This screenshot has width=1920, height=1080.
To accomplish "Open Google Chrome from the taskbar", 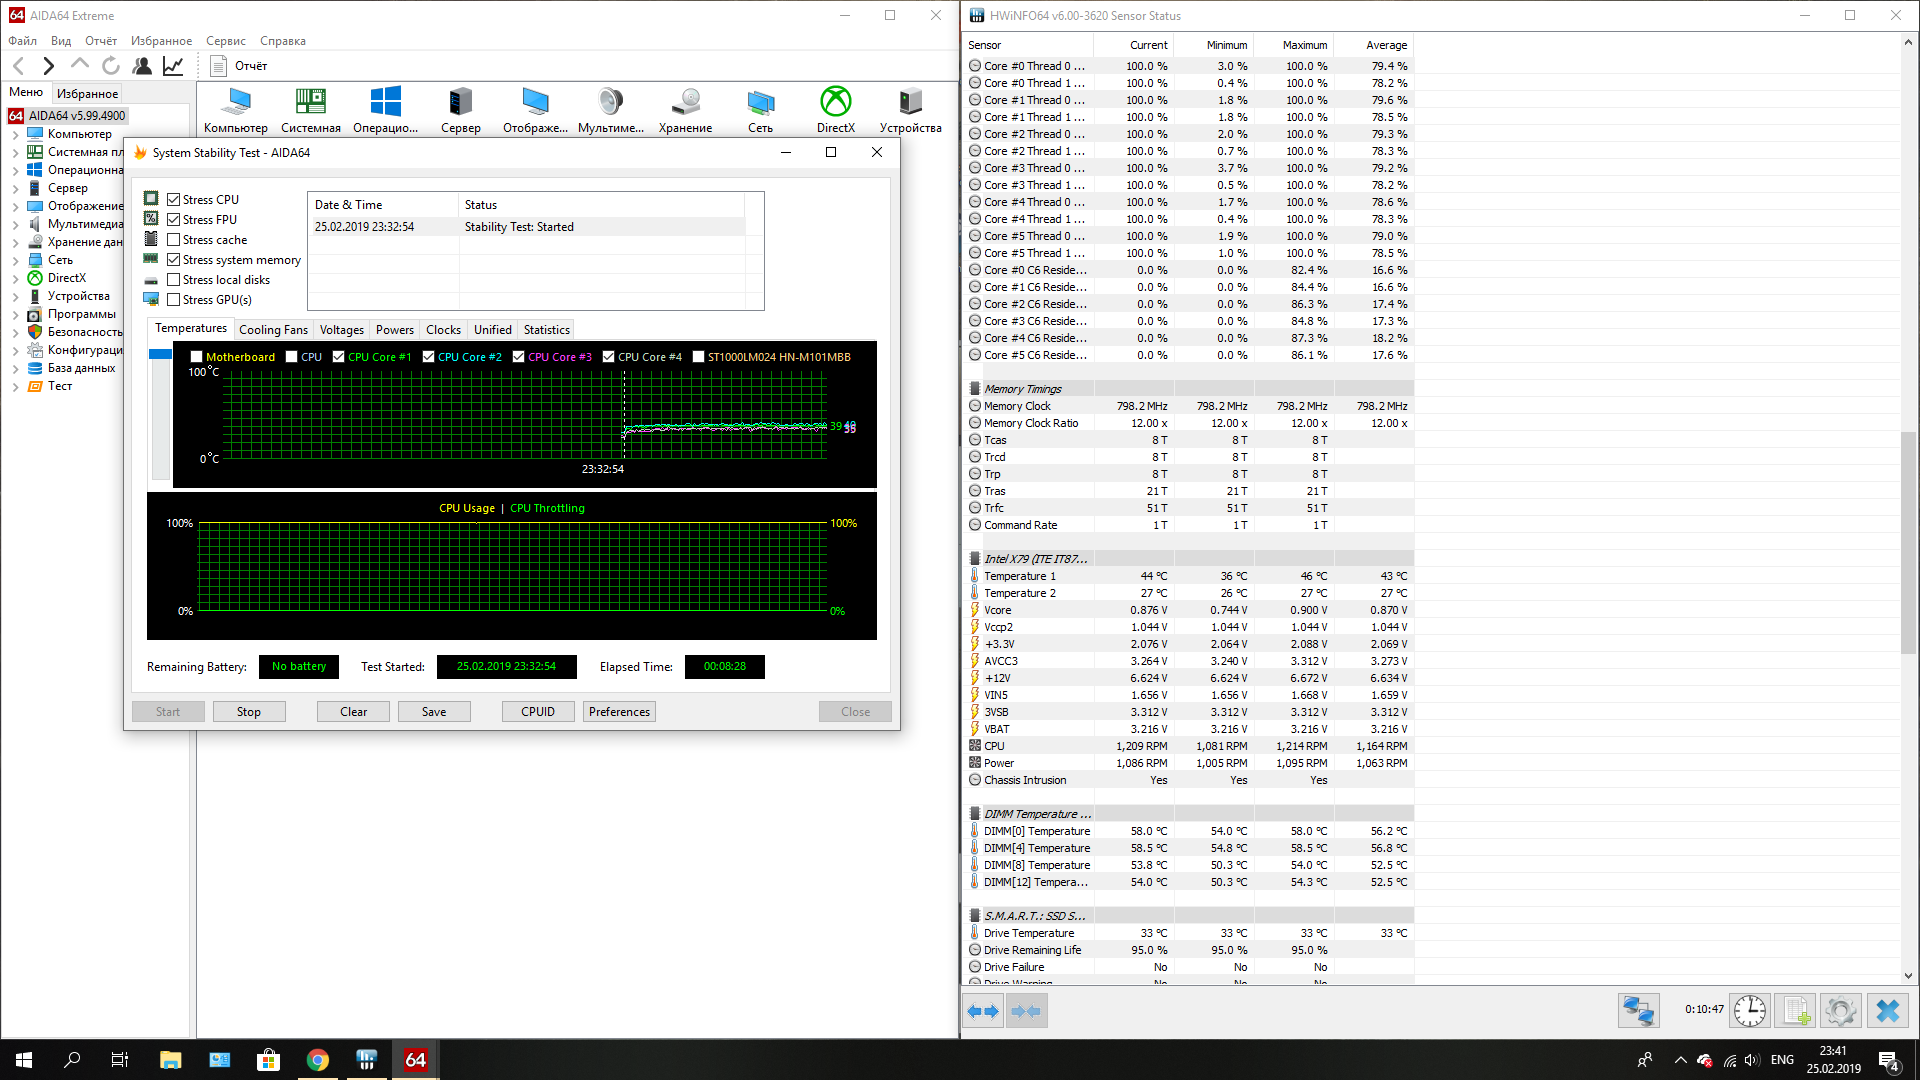I will (x=318, y=1060).
